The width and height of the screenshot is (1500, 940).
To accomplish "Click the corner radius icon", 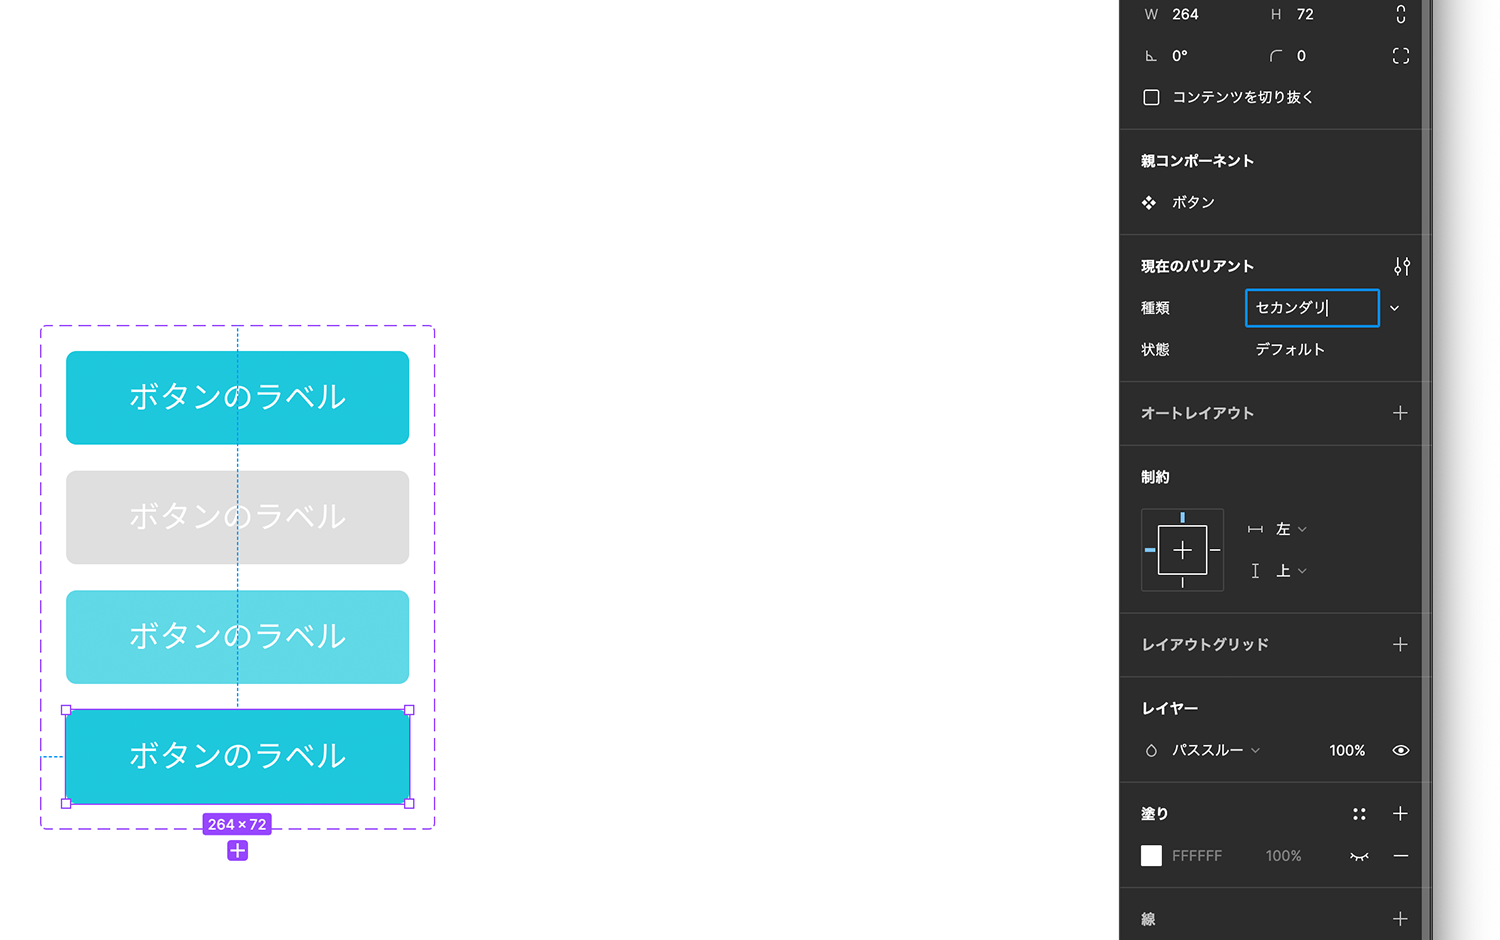I will click(x=1275, y=56).
